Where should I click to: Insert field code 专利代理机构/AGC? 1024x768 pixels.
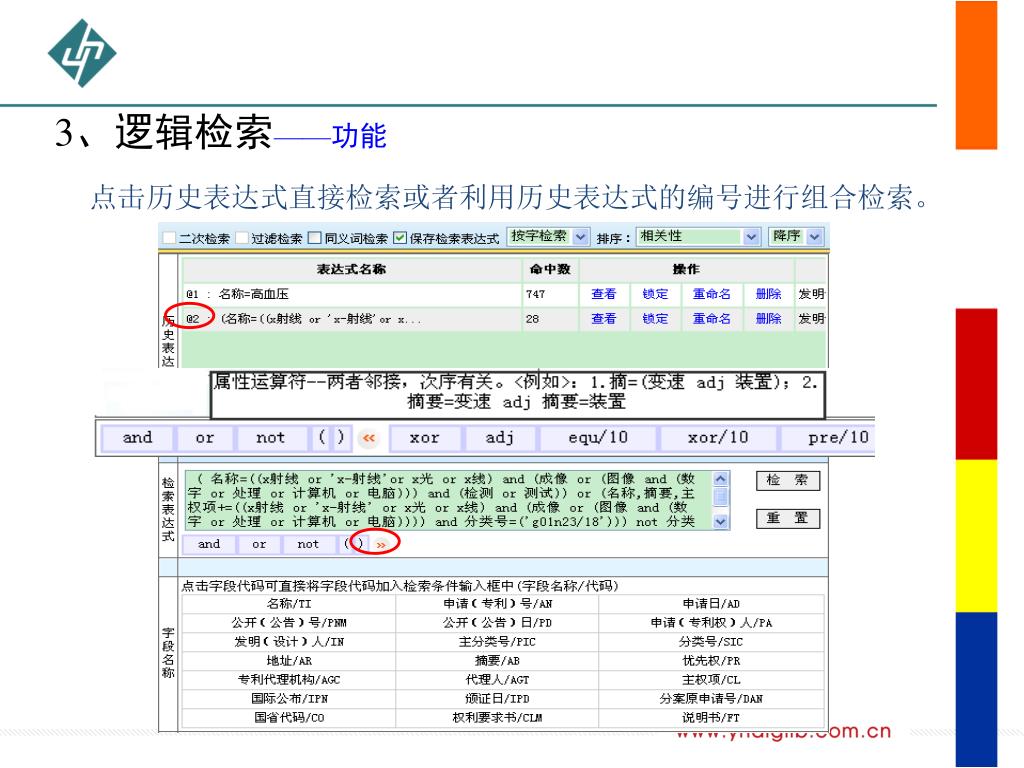coord(289,680)
